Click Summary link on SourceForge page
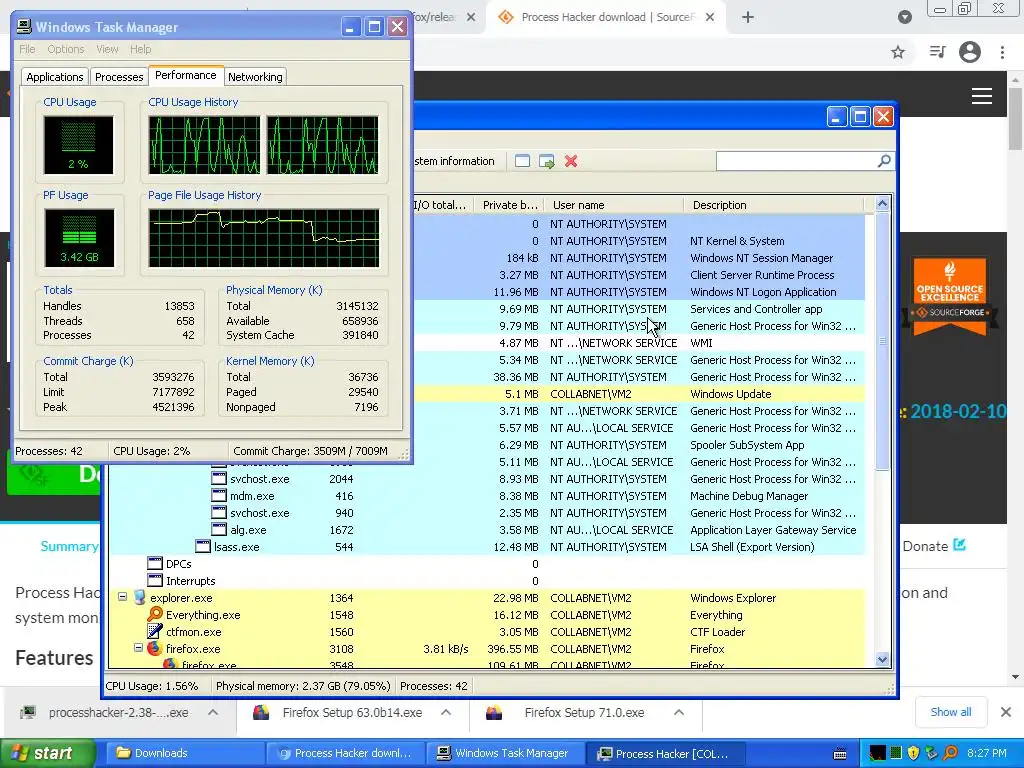Viewport: 1024px width, 768px height. click(69, 546)
